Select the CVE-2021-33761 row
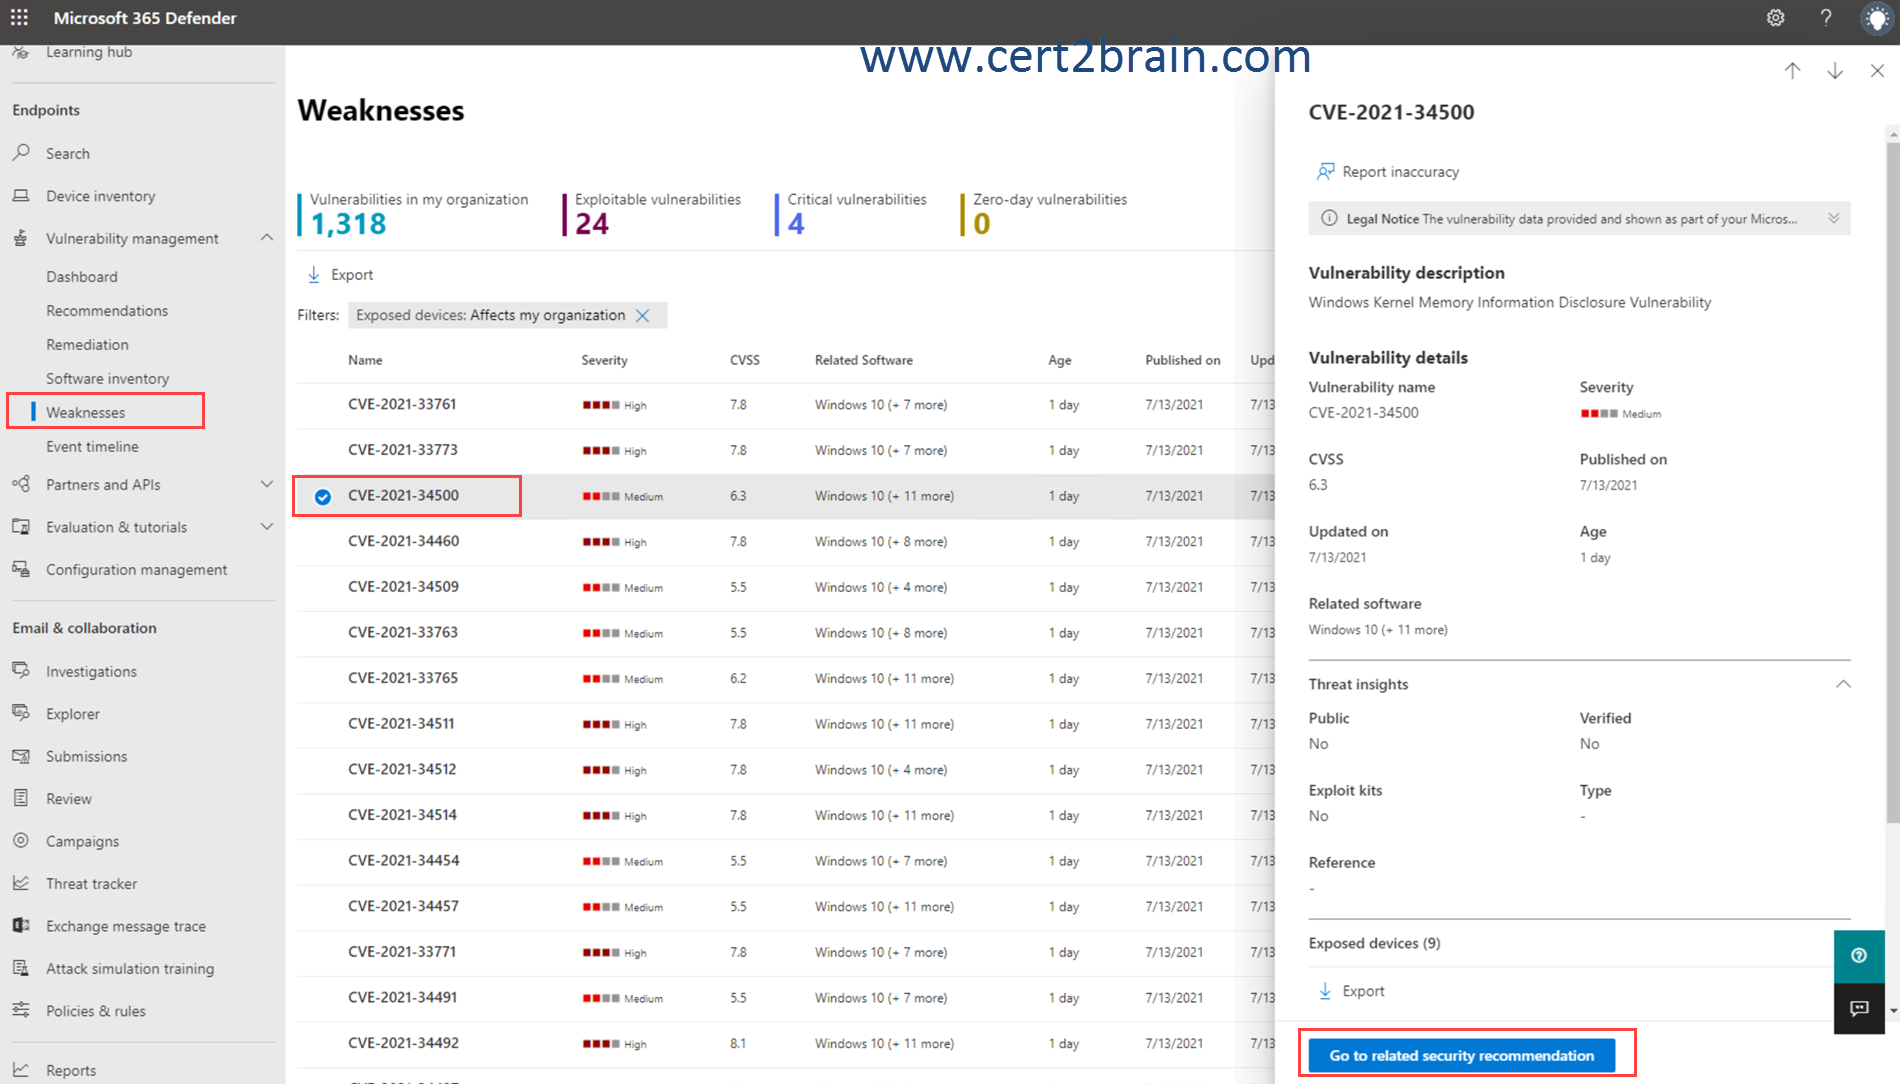Viewport: 1900px width, 1084px height. pyautogui.click(x=785, y=405)
